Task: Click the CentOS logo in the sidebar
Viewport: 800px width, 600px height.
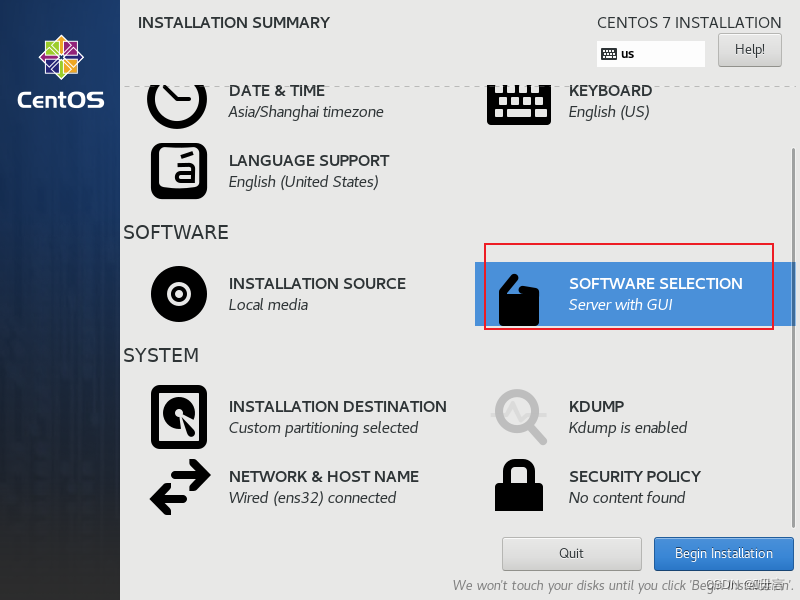Action: click(59, 68)
